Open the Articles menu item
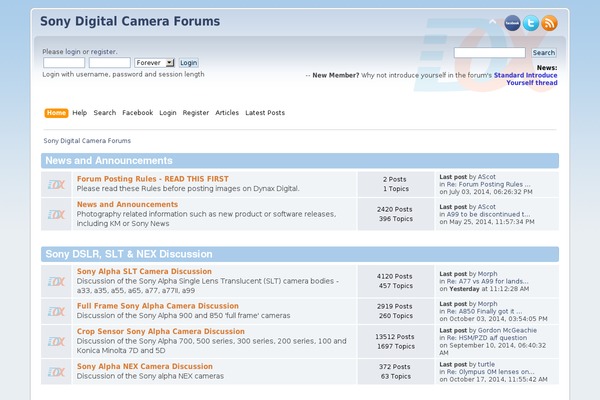The width and height of the screenshot is (600, 400). [x=227, y=113]
